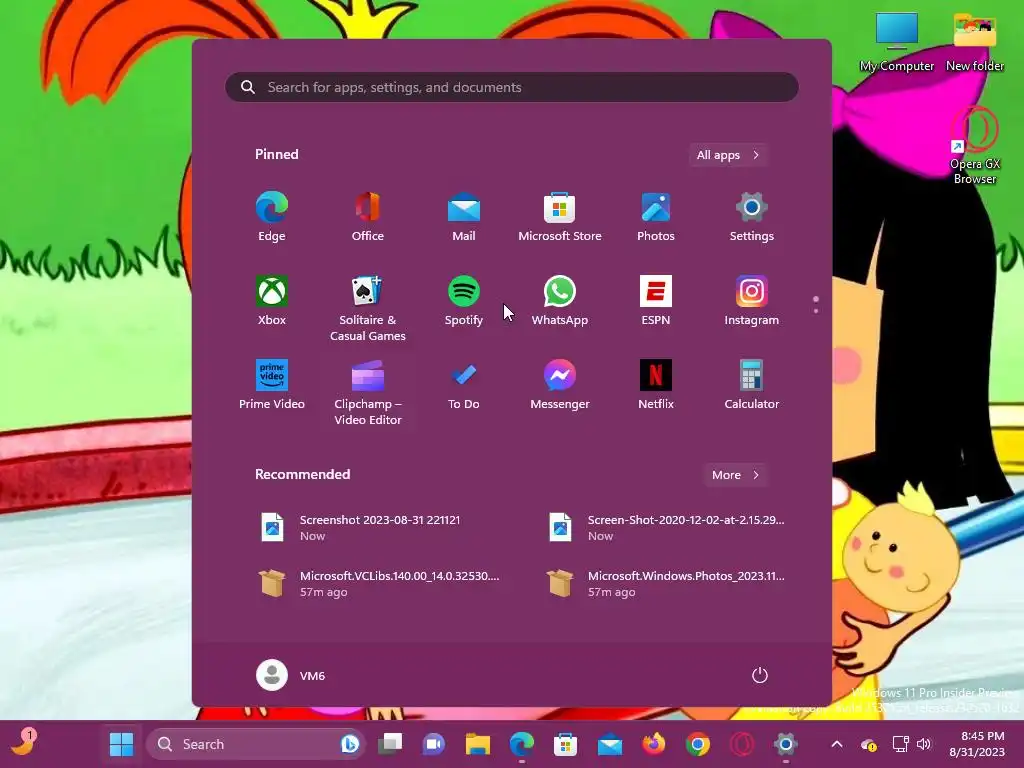This screenshot has height=768, width=1024.
Task: Click the Windows Start button on taskbar
Action: [121, 744]
